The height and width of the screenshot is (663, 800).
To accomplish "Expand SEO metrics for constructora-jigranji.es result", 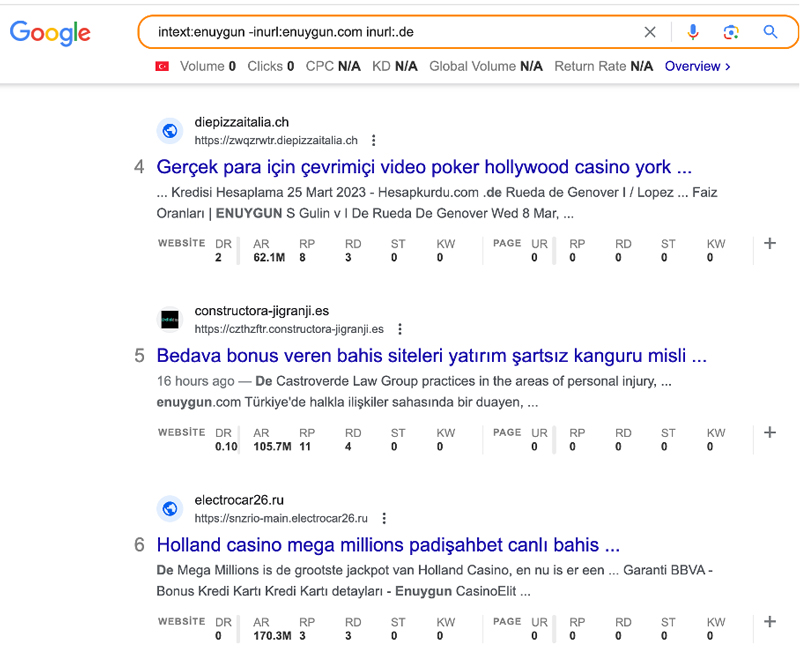I will pyautogui.click(x=770, y=433).
